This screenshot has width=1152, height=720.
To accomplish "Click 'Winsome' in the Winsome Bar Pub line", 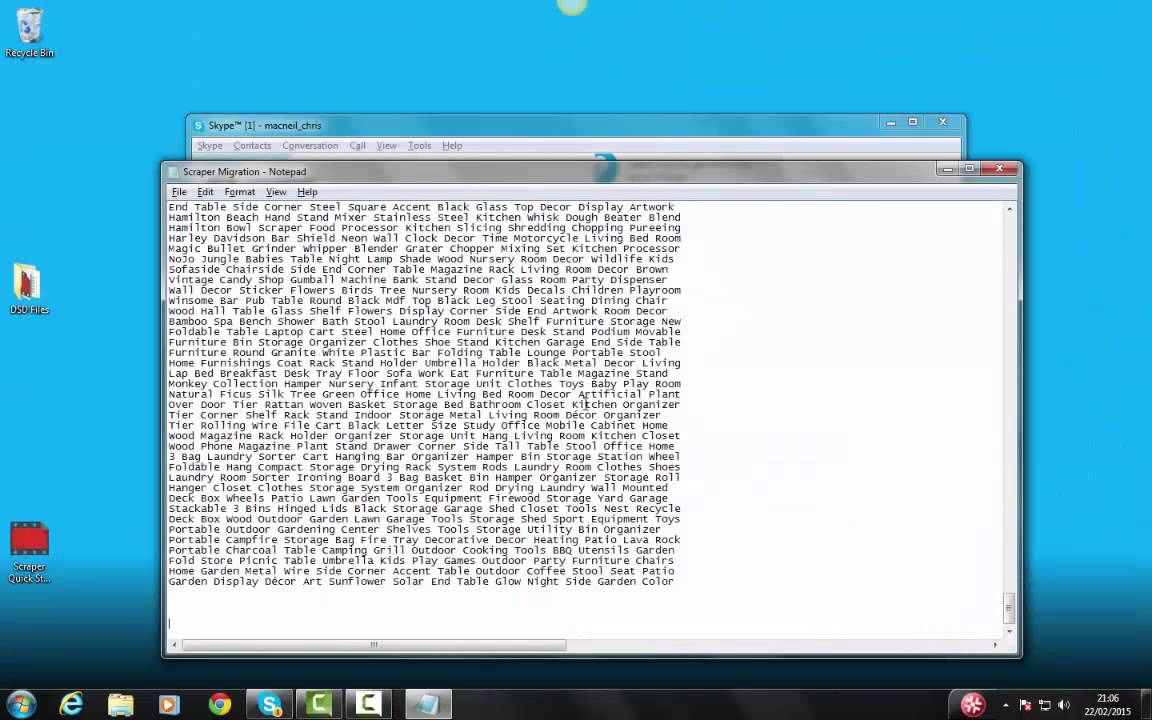I will [x=191, y=300].
